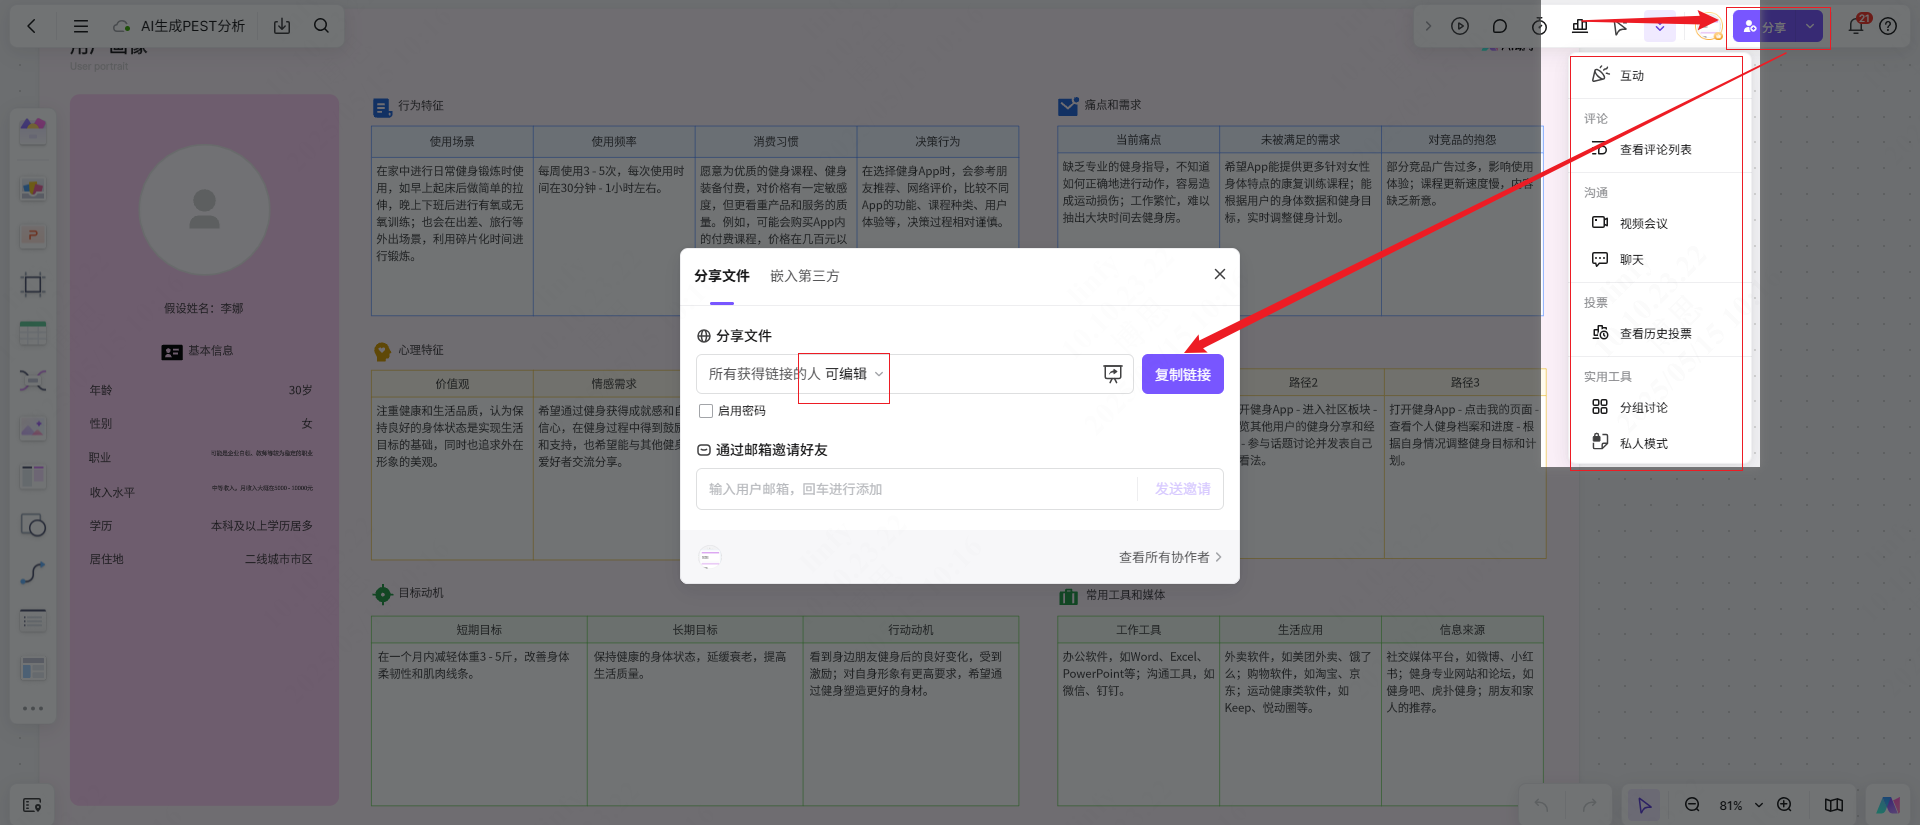Screen dimensions: 1920x825
Task: Open the minimap icon in bottom bar
Action: tap(1834, 805)
